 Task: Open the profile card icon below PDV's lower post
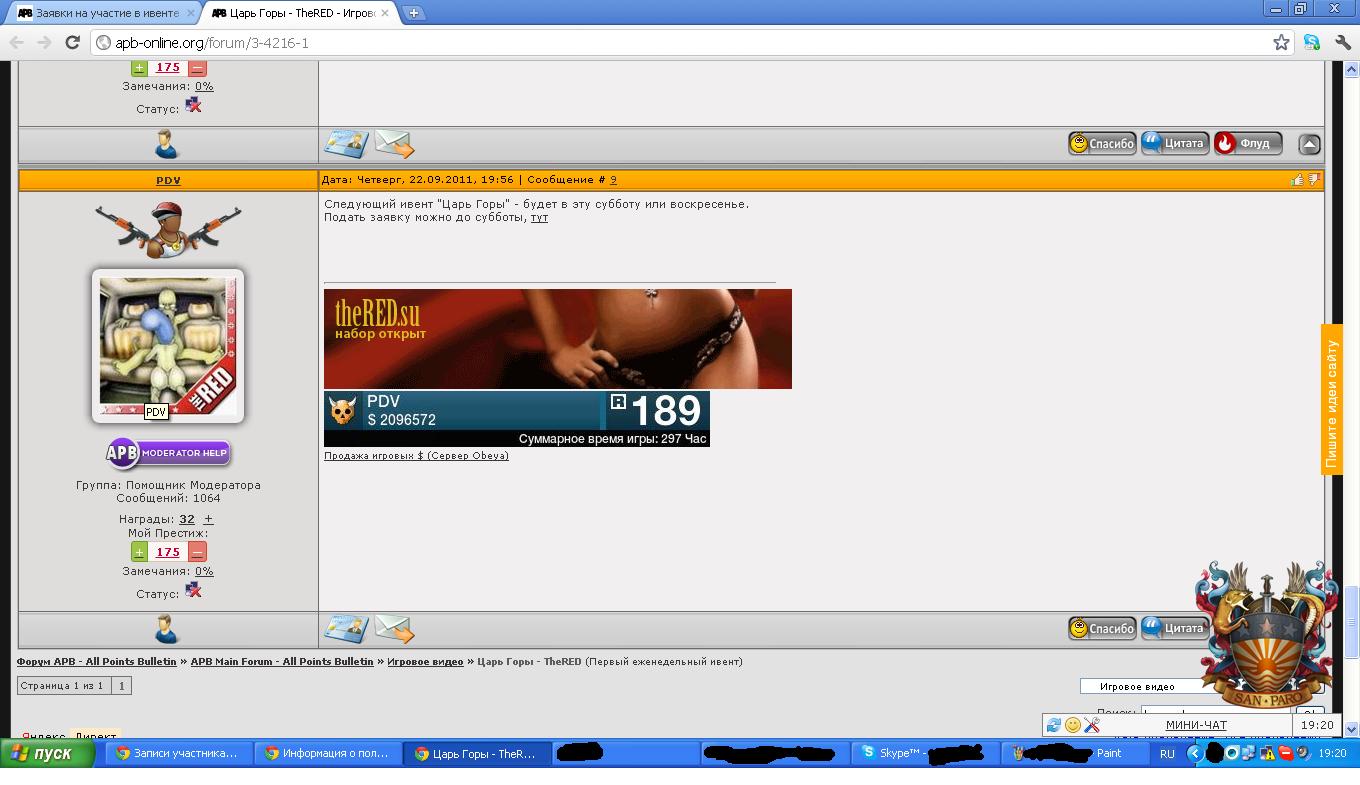coord(346,629)
